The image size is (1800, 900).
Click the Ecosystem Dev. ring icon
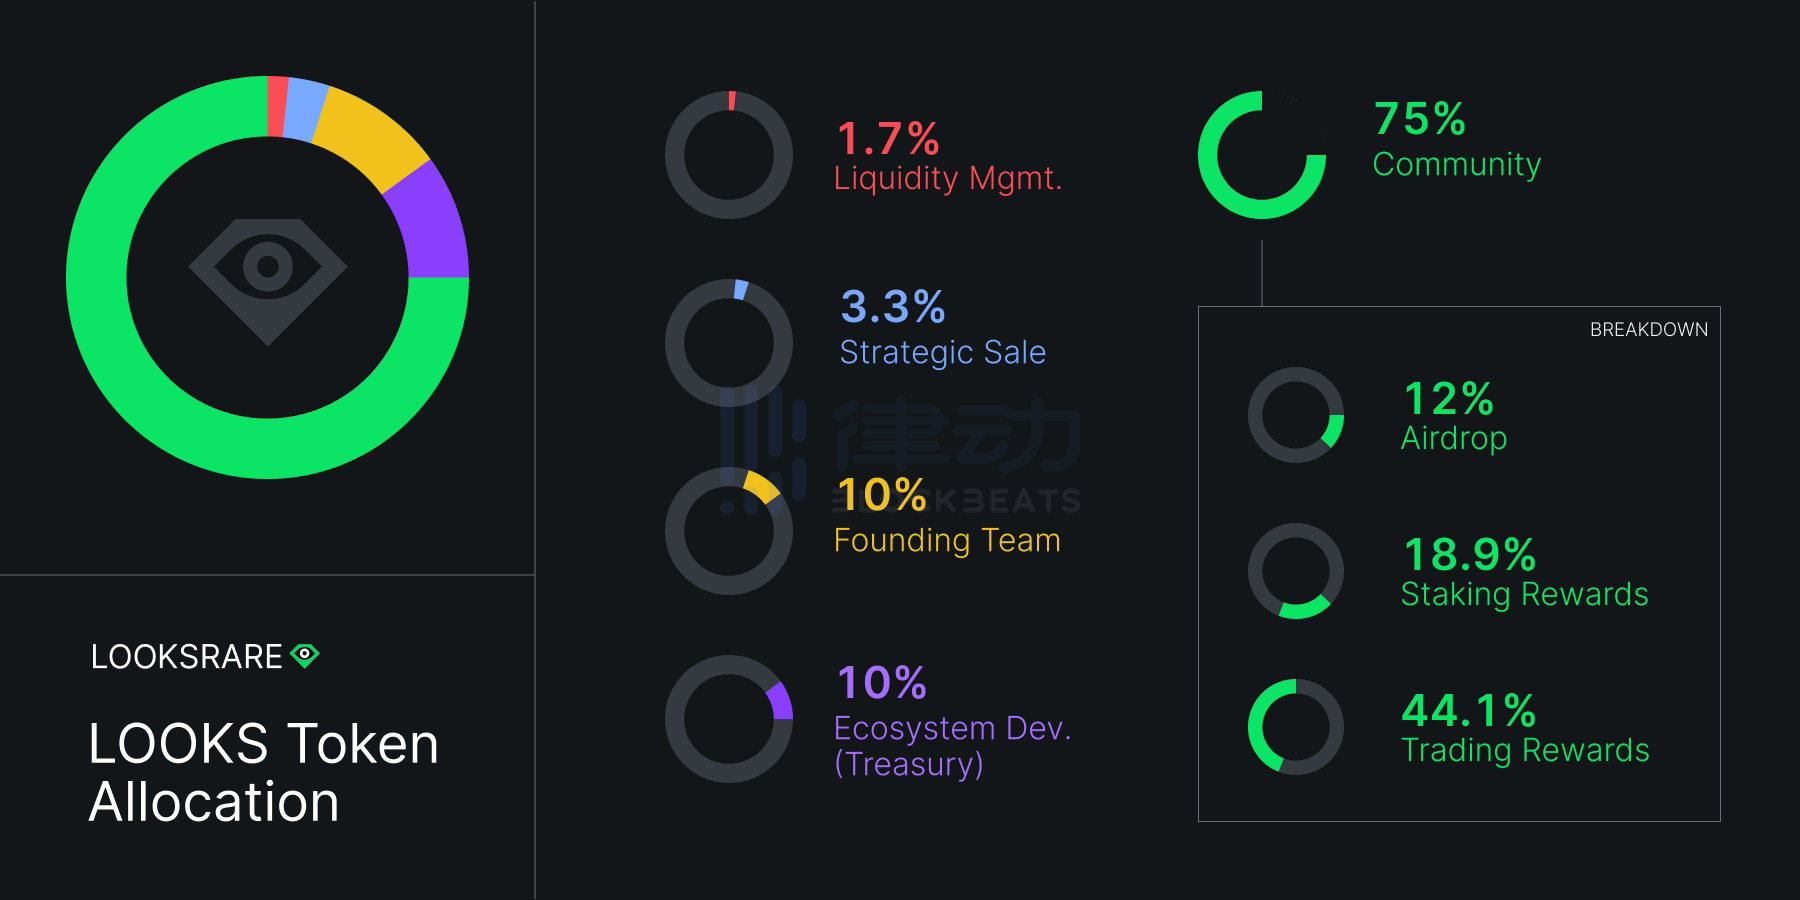pyautogui.click(x=729, y=718)
